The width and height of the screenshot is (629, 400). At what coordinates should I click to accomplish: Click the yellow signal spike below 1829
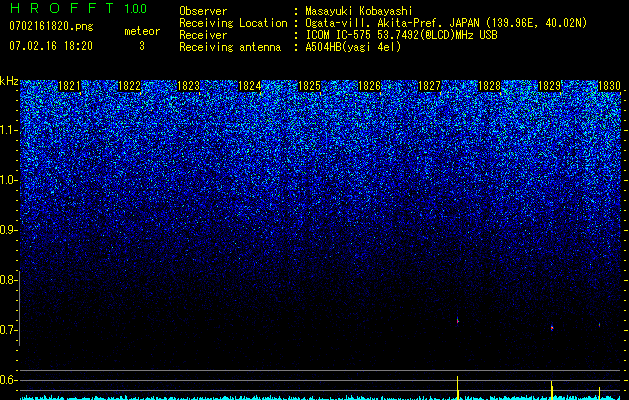click(x=552, y=390)
